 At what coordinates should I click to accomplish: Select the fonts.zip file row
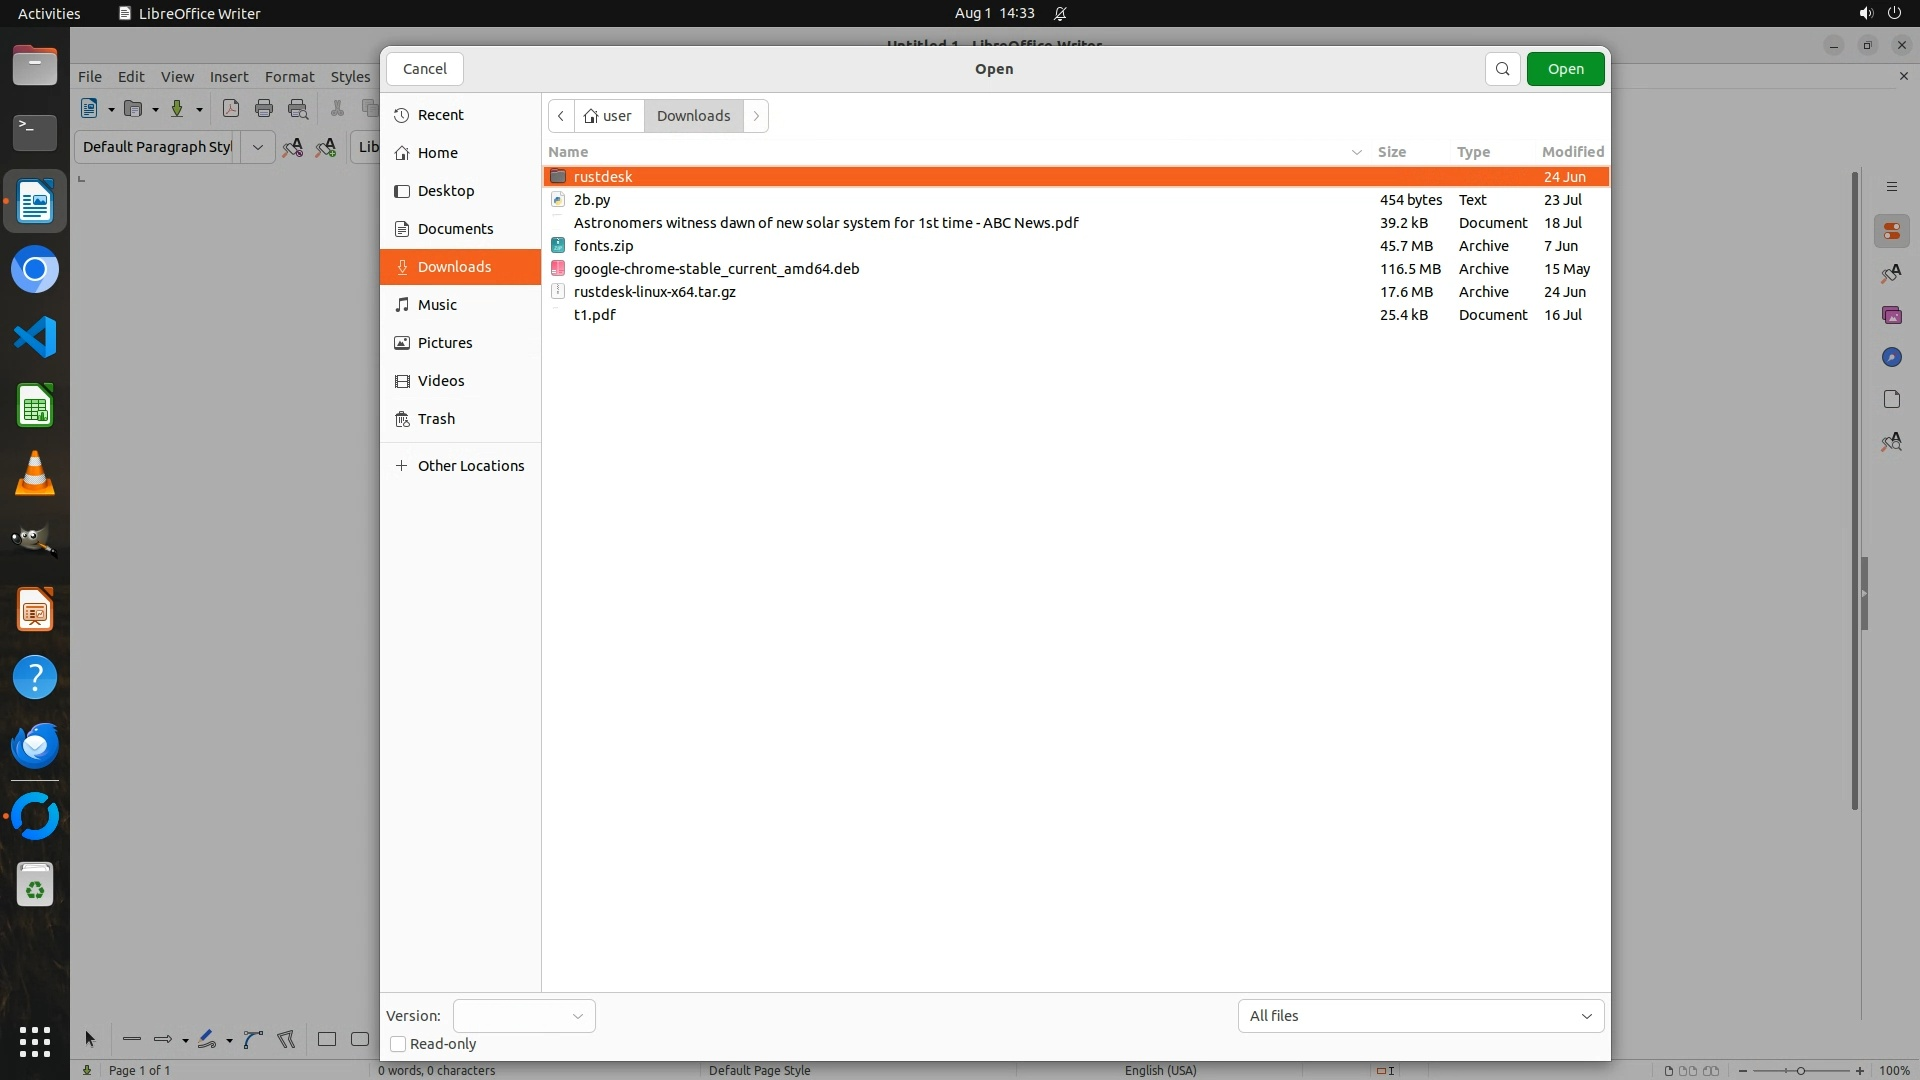click(603, 246)
